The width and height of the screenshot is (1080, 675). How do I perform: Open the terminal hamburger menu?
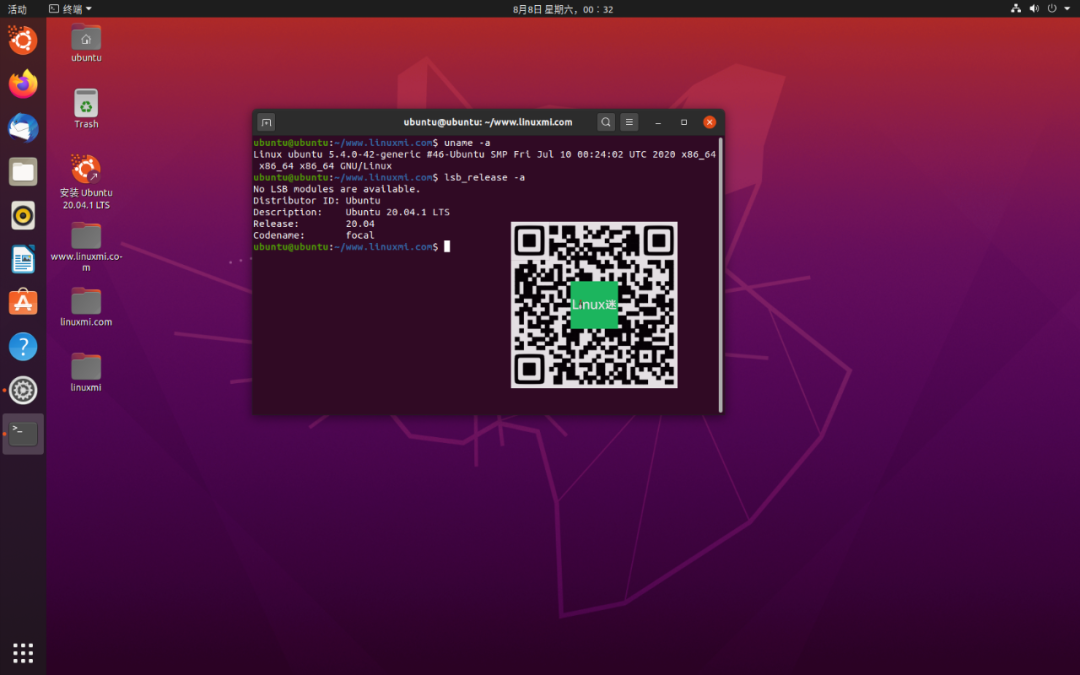tap(629, 122)
